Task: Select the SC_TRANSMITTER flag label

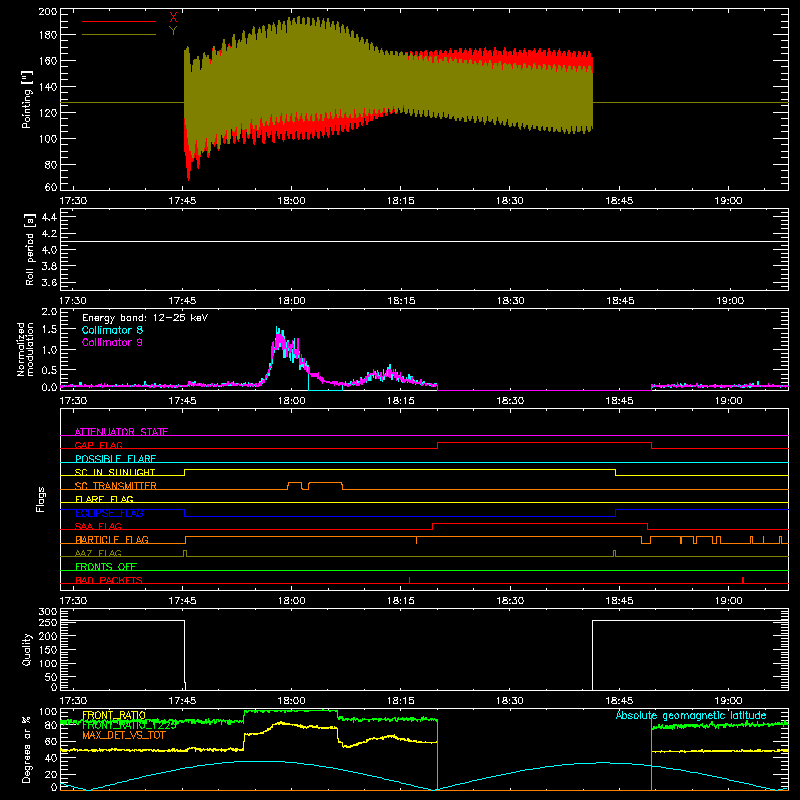Action: coord(115,486)
